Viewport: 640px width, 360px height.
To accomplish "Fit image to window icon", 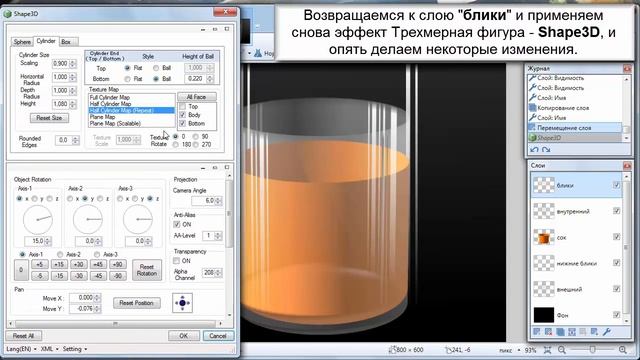I will click(x=548, y=350).
